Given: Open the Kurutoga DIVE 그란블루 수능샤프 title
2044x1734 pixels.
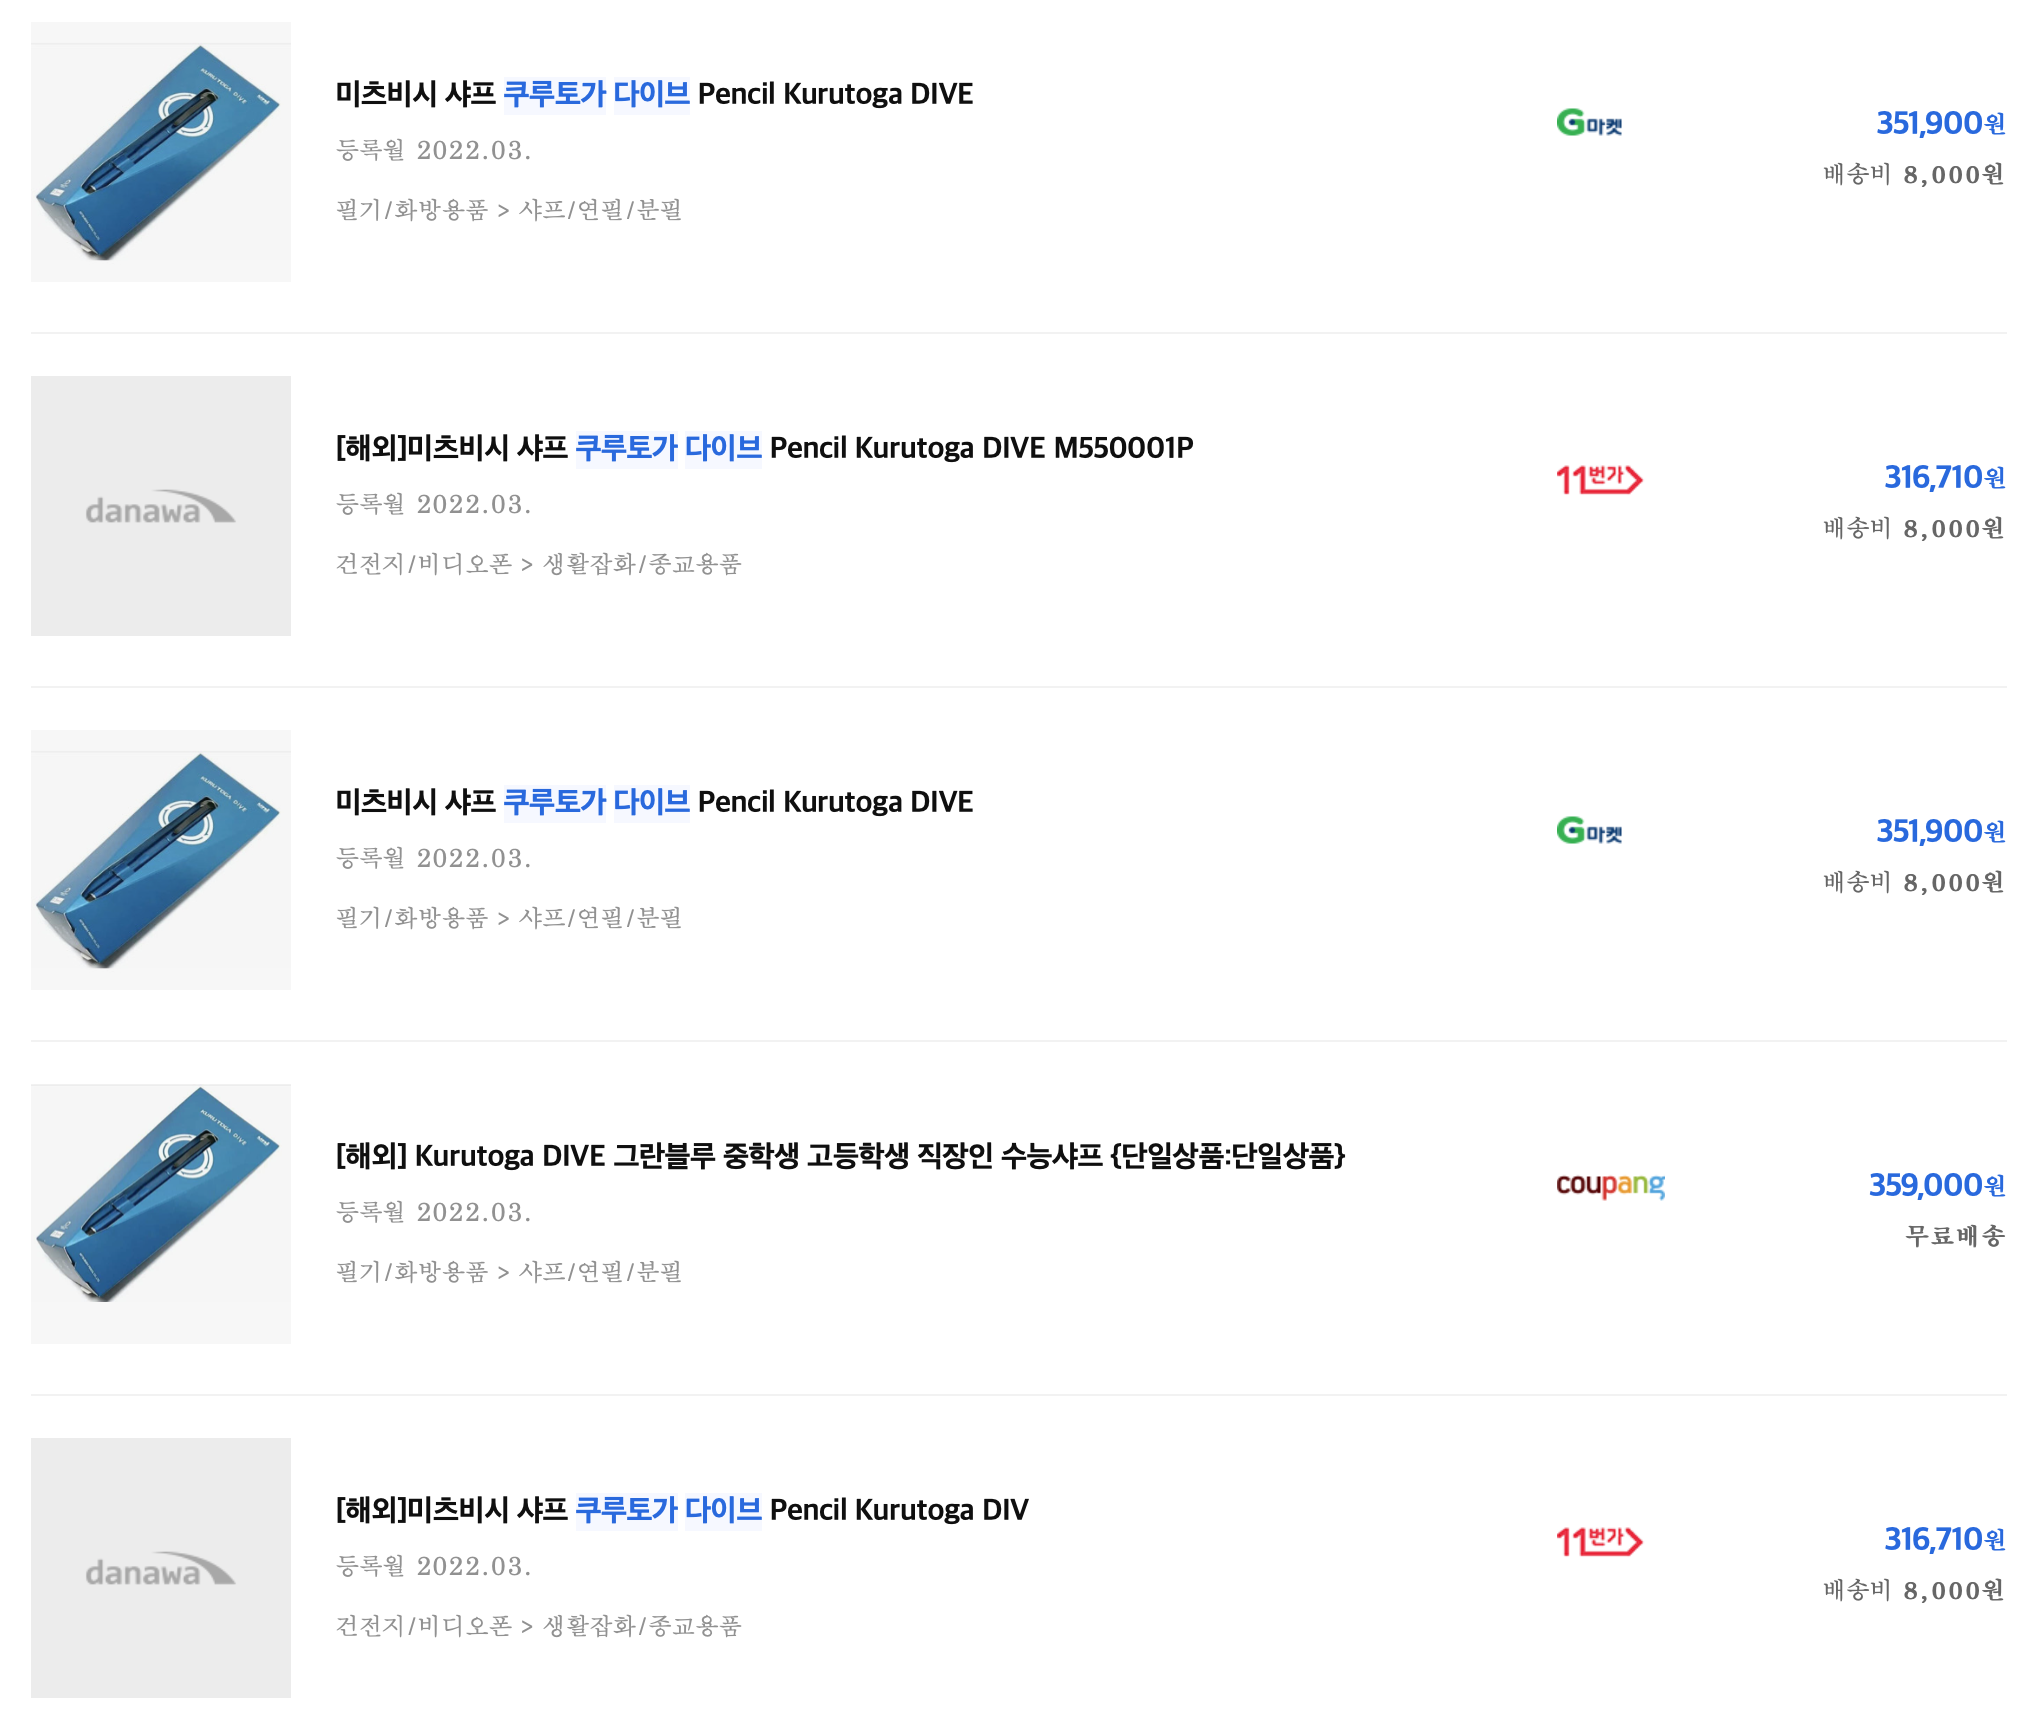Looking at the screenshot, I should coord(840,1156).
